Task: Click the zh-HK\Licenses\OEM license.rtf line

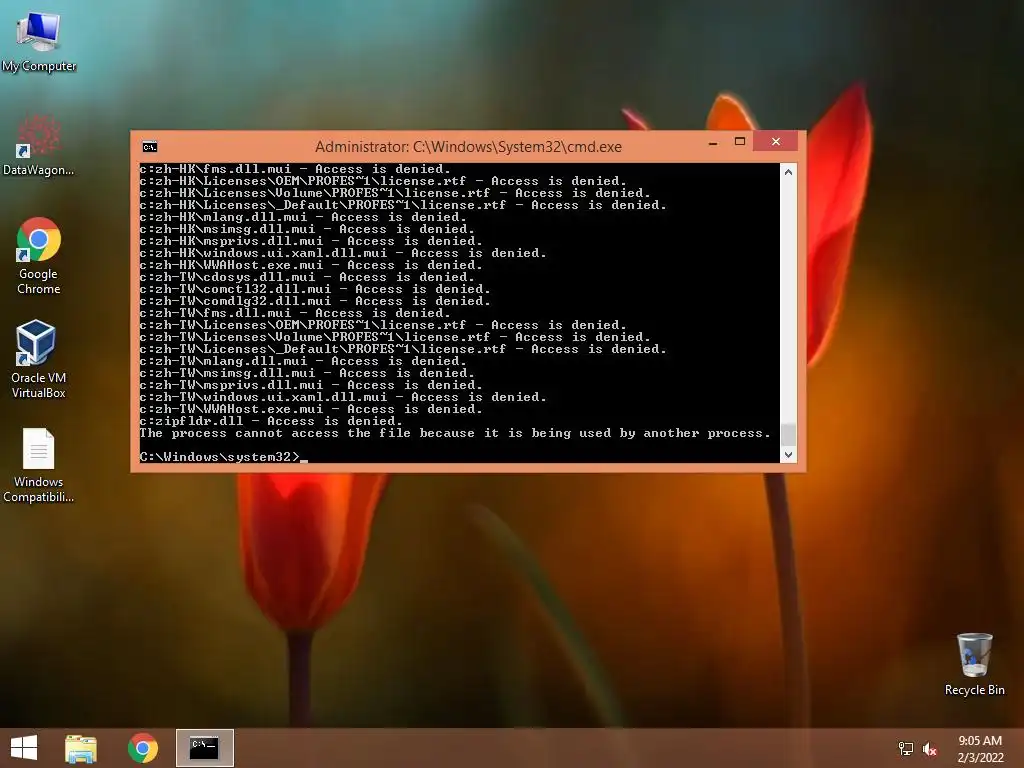Action: [x=383, y=181]
